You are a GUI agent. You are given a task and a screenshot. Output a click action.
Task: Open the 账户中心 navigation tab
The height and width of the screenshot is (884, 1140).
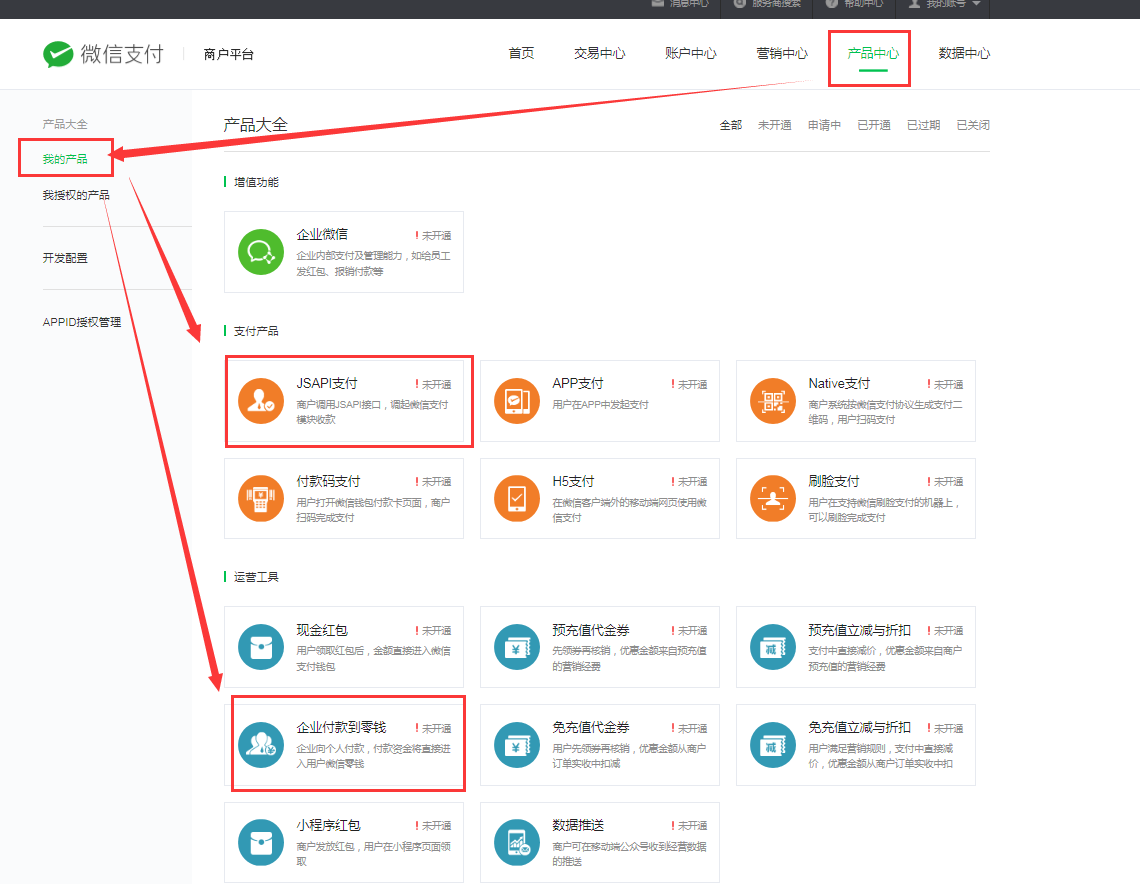[691, 53]
